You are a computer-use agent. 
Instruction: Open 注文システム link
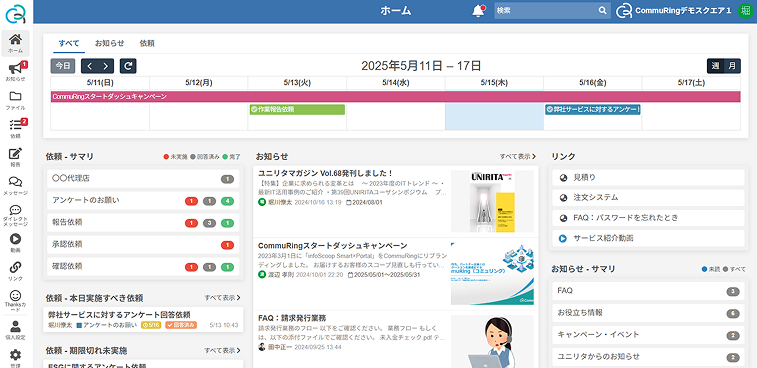[648, 198]
